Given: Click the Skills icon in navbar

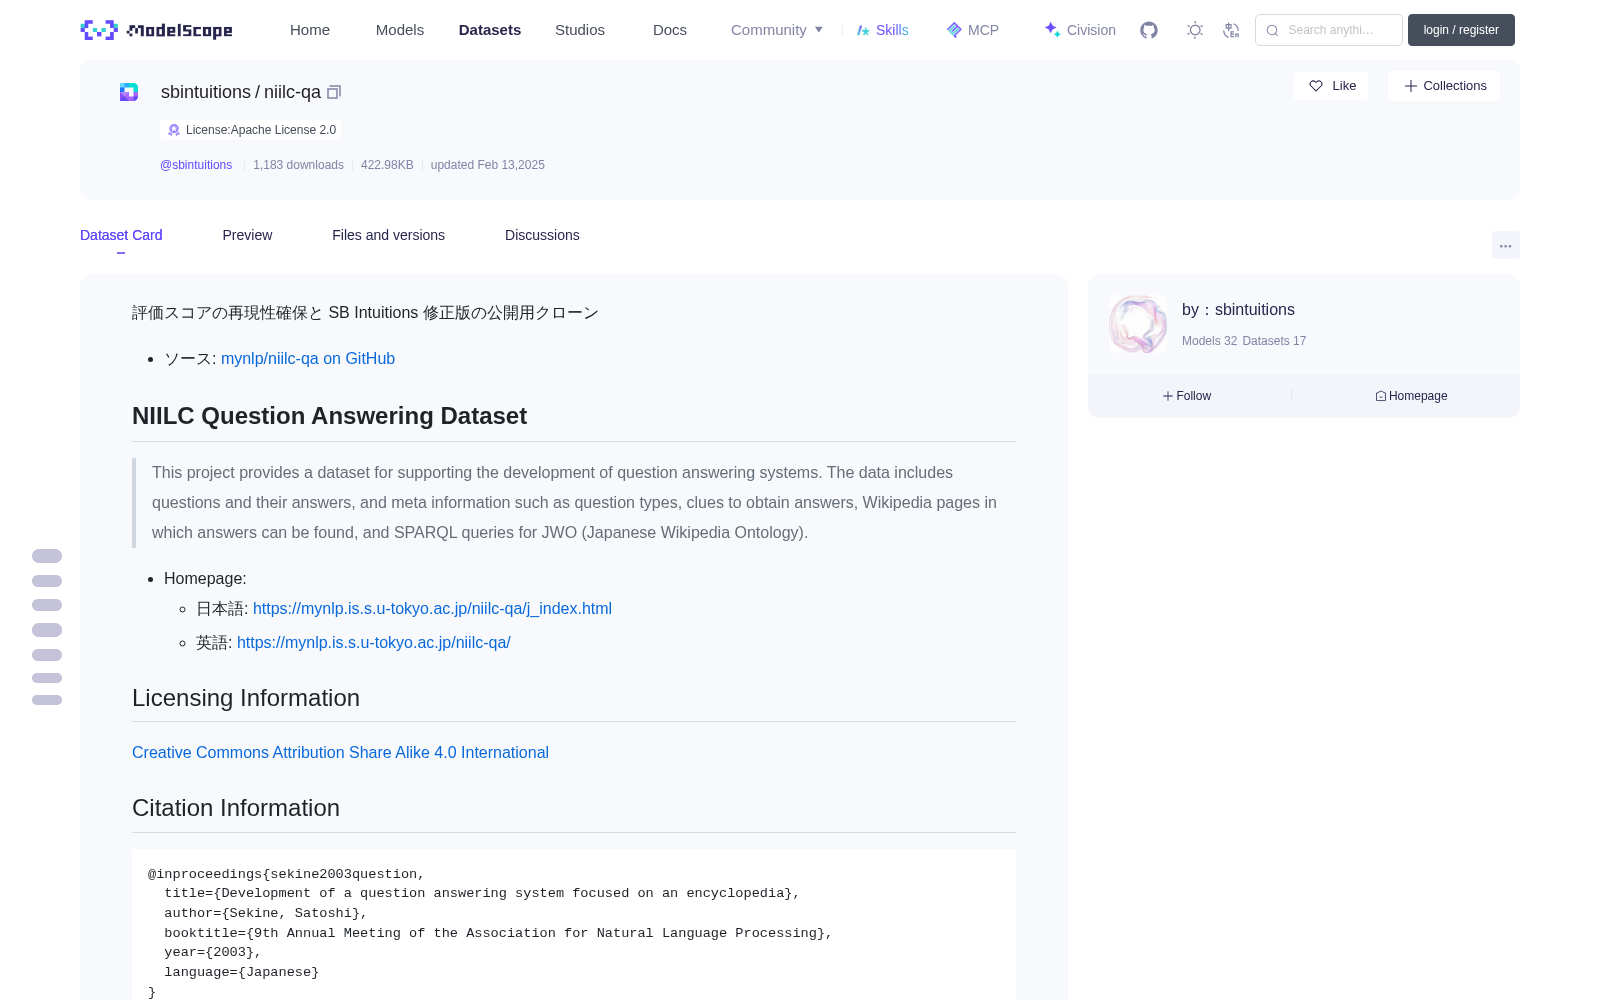Looking at the screenshot, I should (863, 30).
